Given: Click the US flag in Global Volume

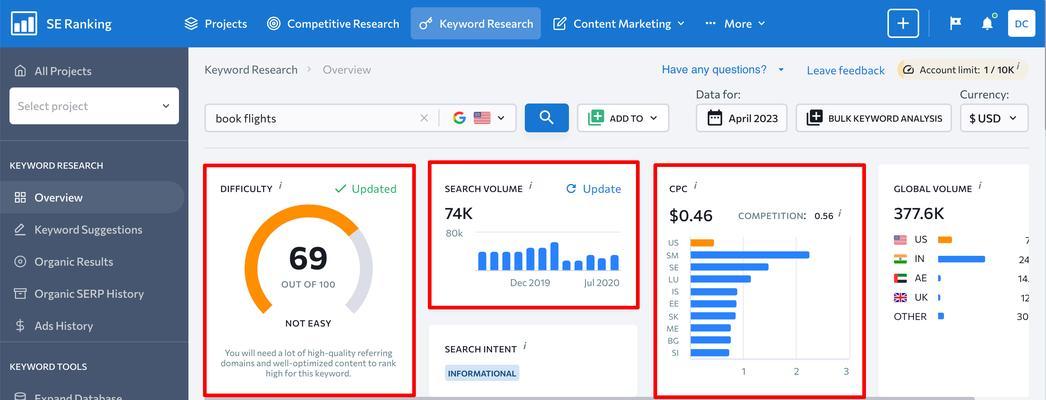Looking at the screenshot, I should (901, 239).
